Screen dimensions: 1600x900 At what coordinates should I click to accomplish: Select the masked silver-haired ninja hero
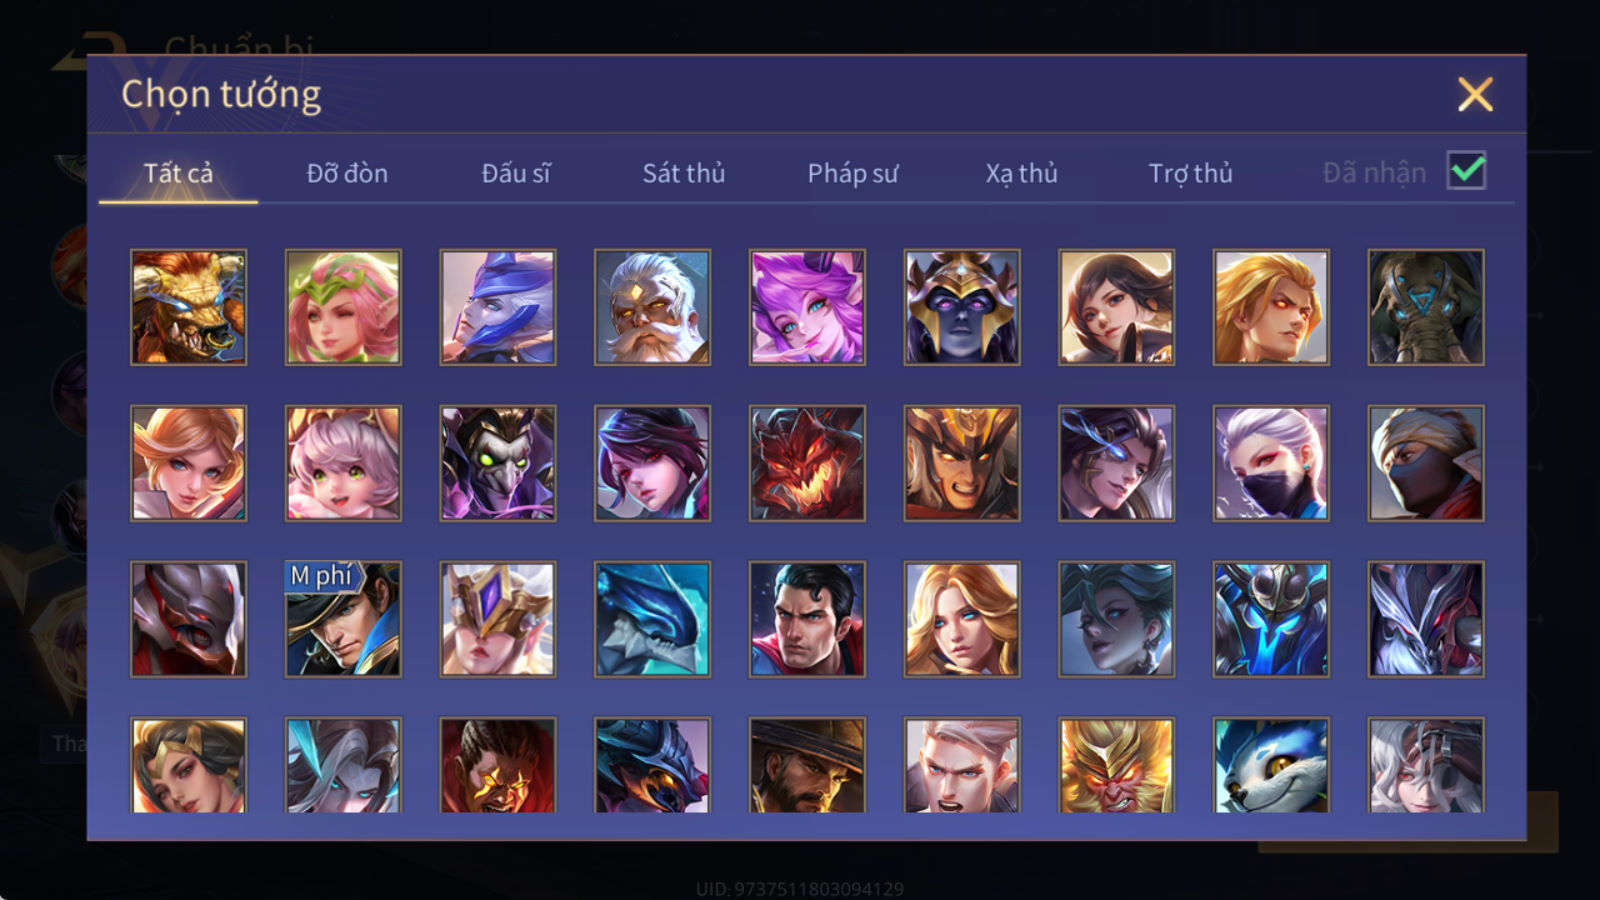tap(1271, 463)
